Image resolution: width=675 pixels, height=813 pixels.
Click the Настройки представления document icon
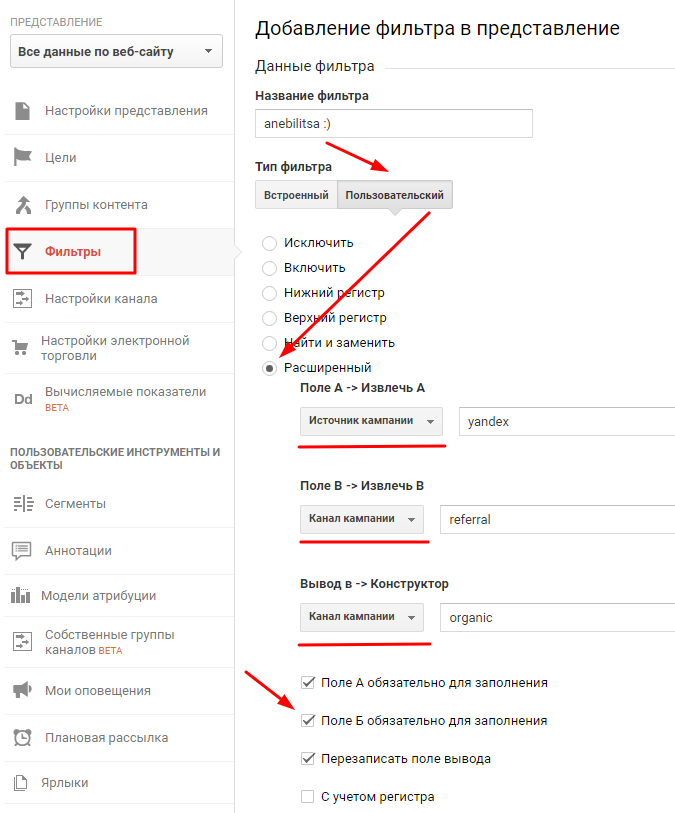click(22, 110)
